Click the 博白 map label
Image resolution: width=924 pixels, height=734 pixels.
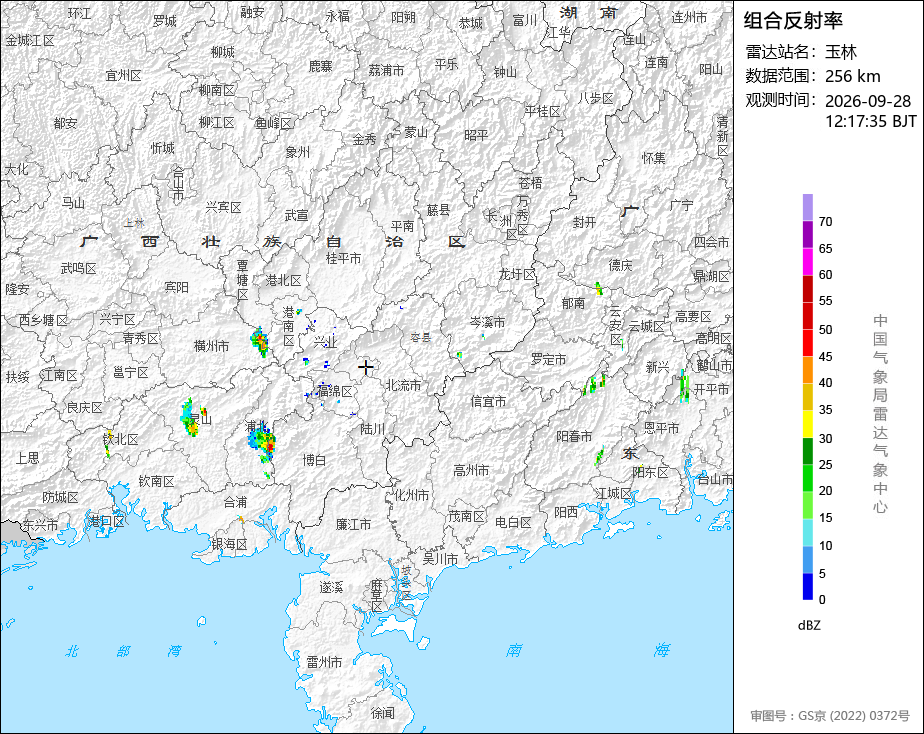click(x=314, y=460)
